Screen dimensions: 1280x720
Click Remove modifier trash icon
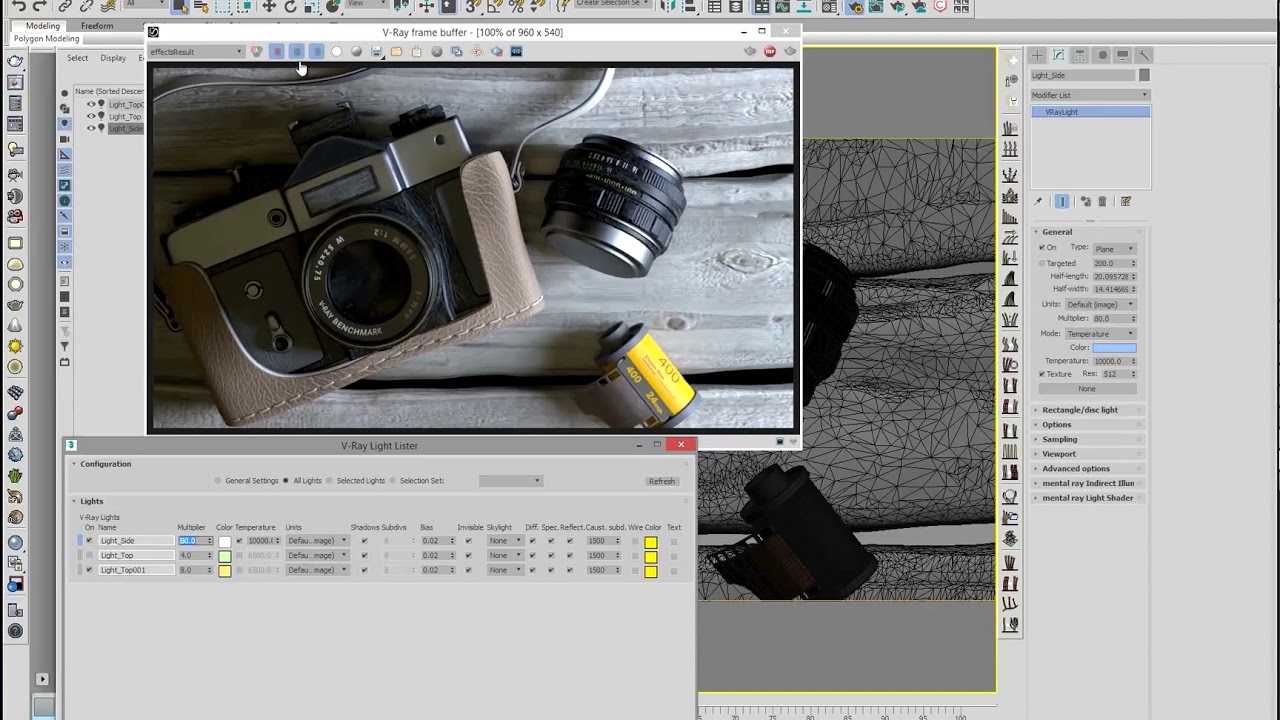1102,201
